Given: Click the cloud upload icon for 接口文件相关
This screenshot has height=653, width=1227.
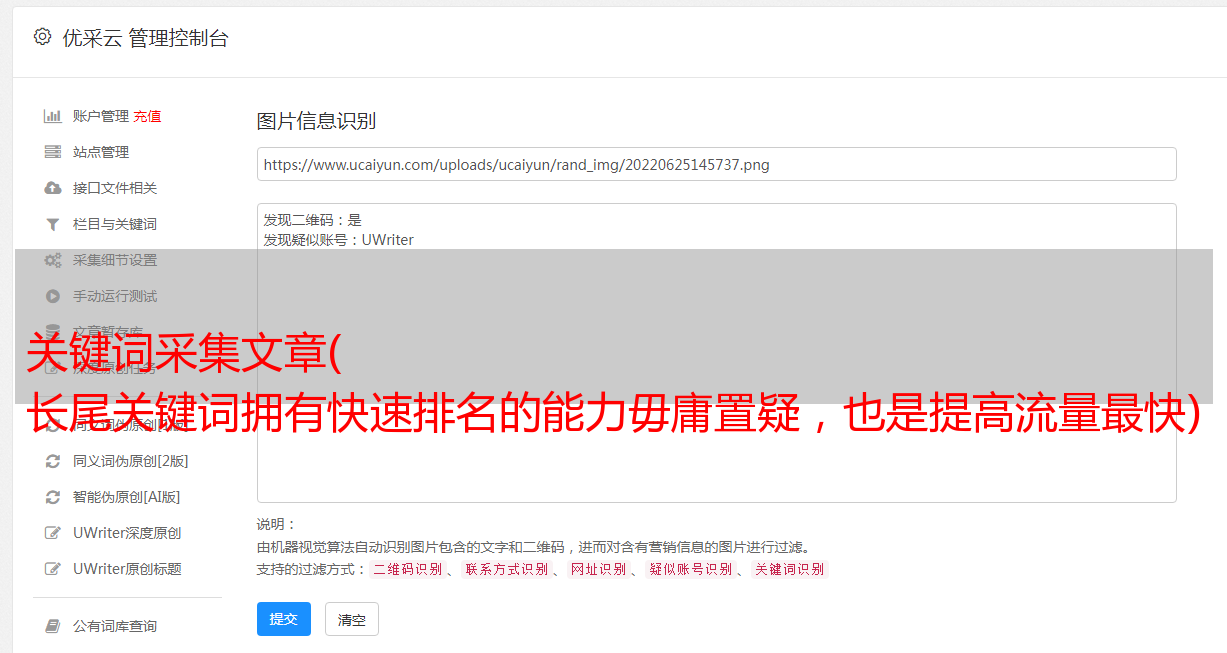Looking at the screenshot, I should click(x=53, y=188).
